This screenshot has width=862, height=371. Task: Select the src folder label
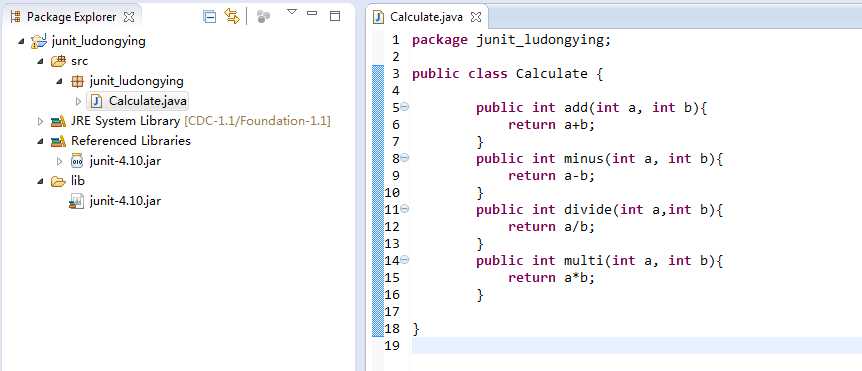coord(79,61)
